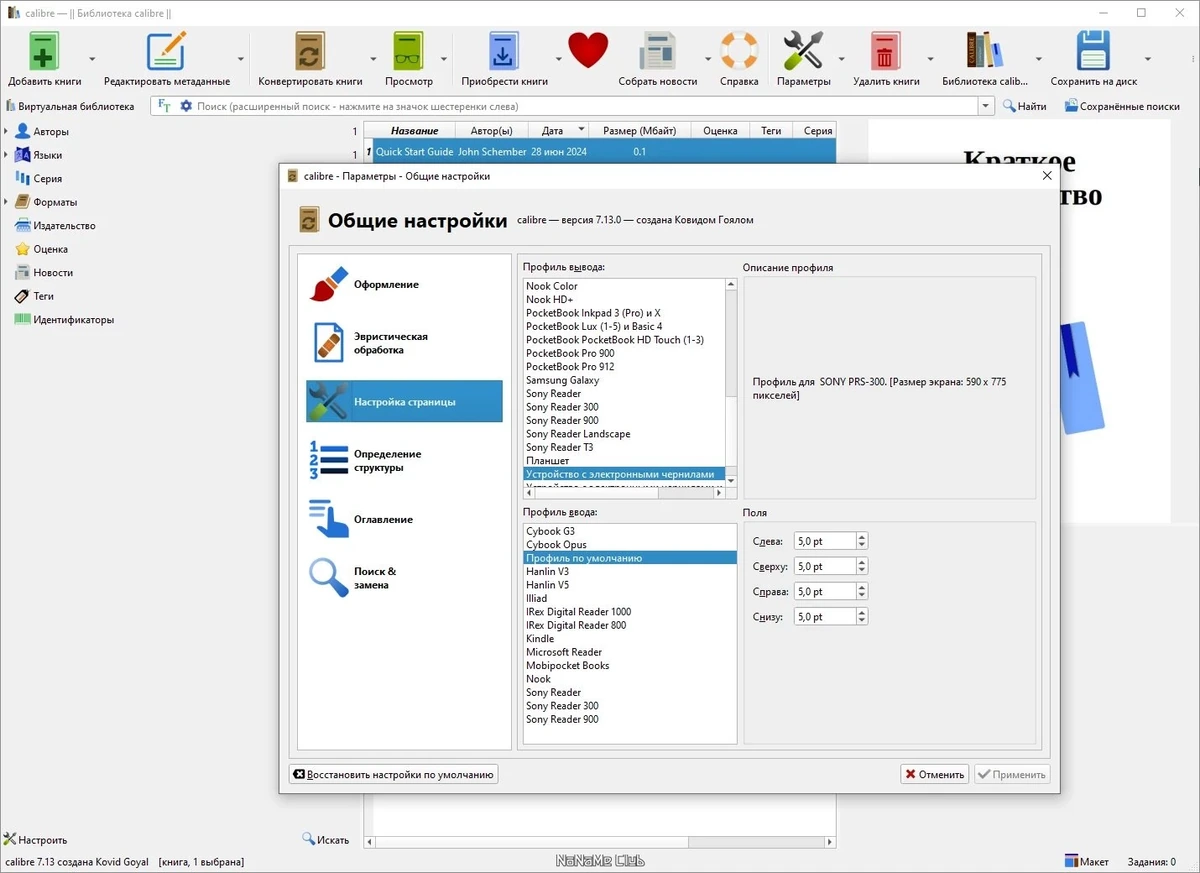Screen dimensions: 1200x873
Task: Click the Найти search button
Action: (1025, 106)
